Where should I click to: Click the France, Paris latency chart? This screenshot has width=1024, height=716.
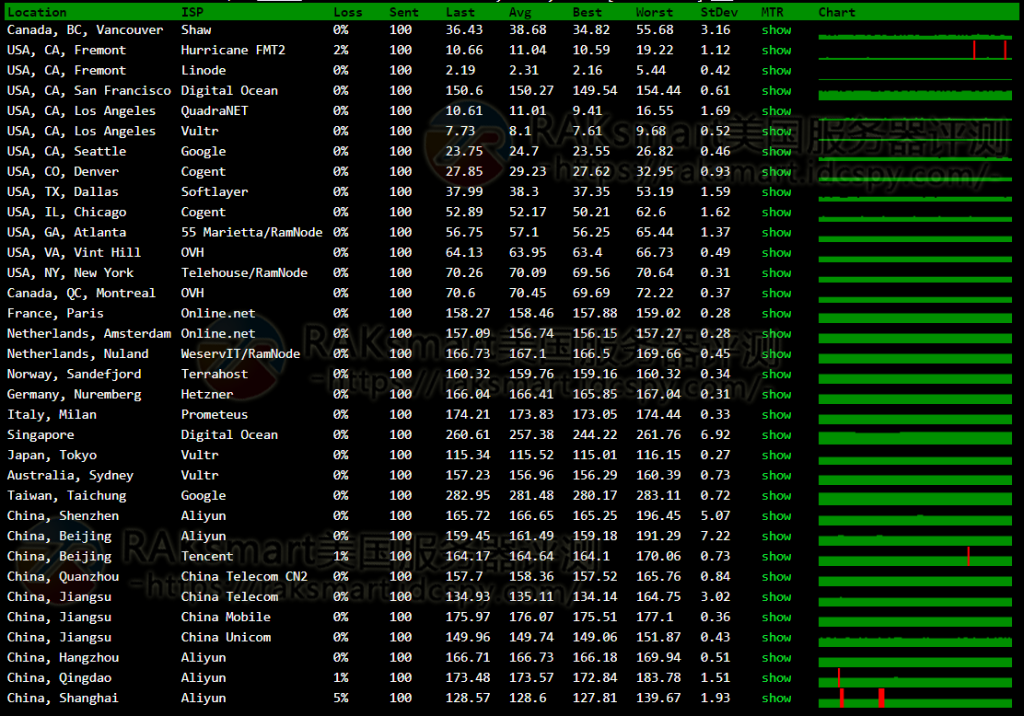click(915, 316)
